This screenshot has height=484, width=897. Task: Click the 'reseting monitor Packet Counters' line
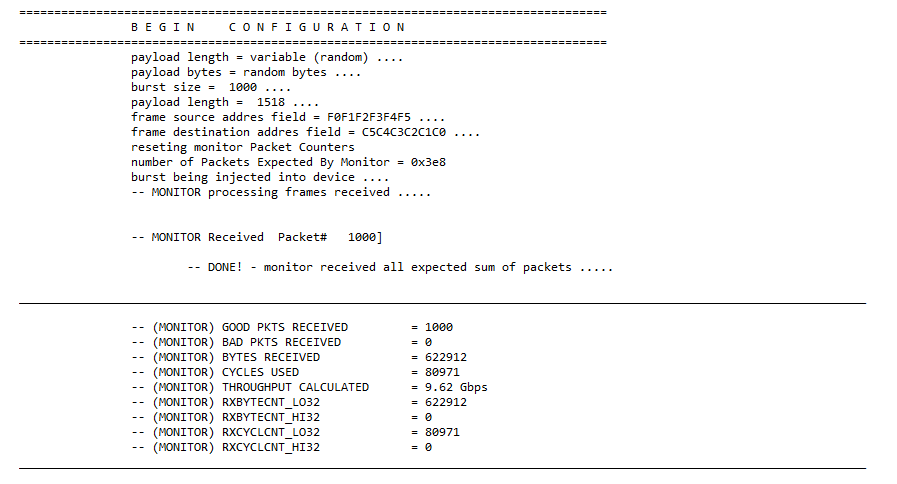(243, 147)
